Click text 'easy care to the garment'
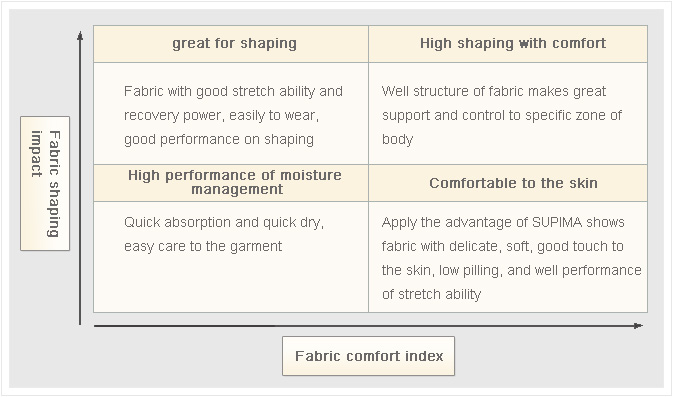The image size is (673, 397). (203, 246)
